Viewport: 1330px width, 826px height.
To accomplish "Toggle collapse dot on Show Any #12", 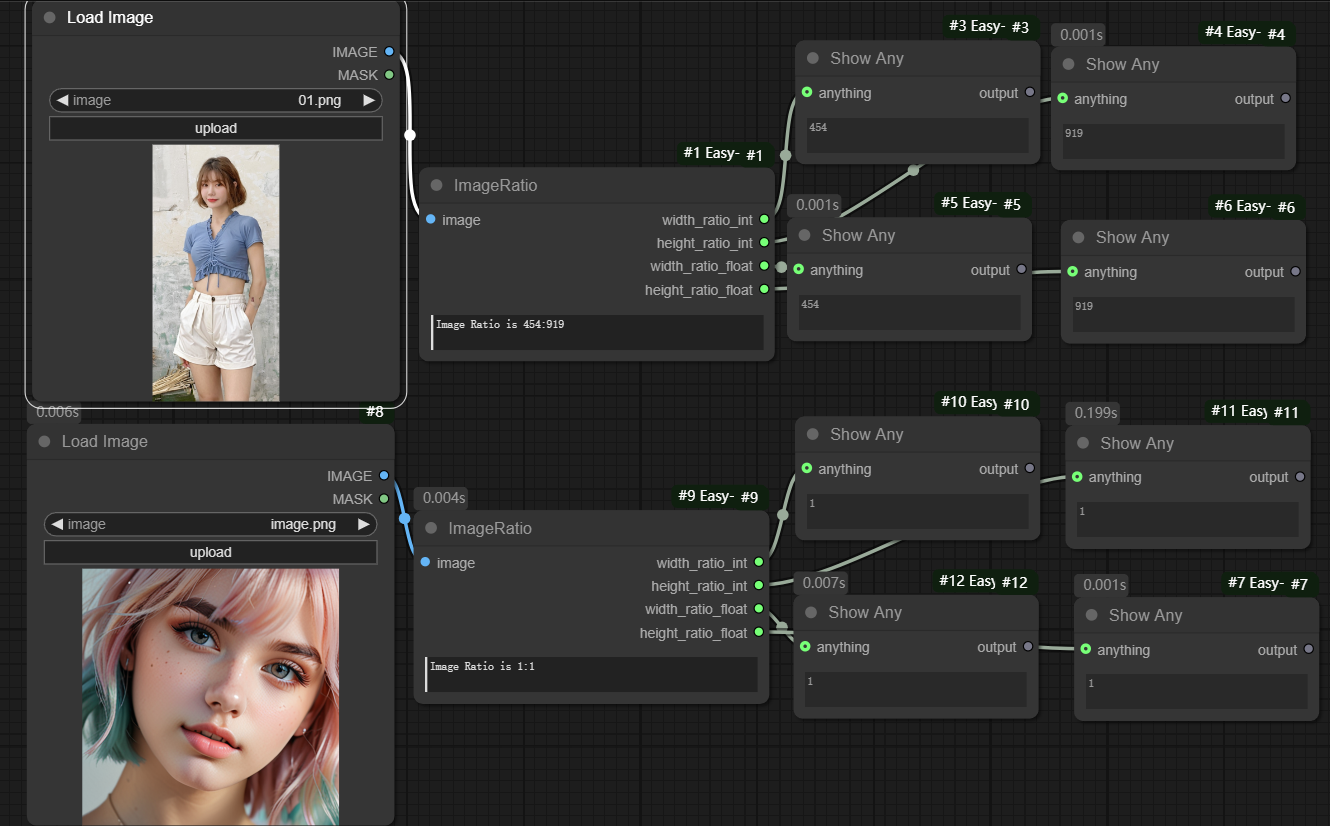I will [x=811, y=612].
